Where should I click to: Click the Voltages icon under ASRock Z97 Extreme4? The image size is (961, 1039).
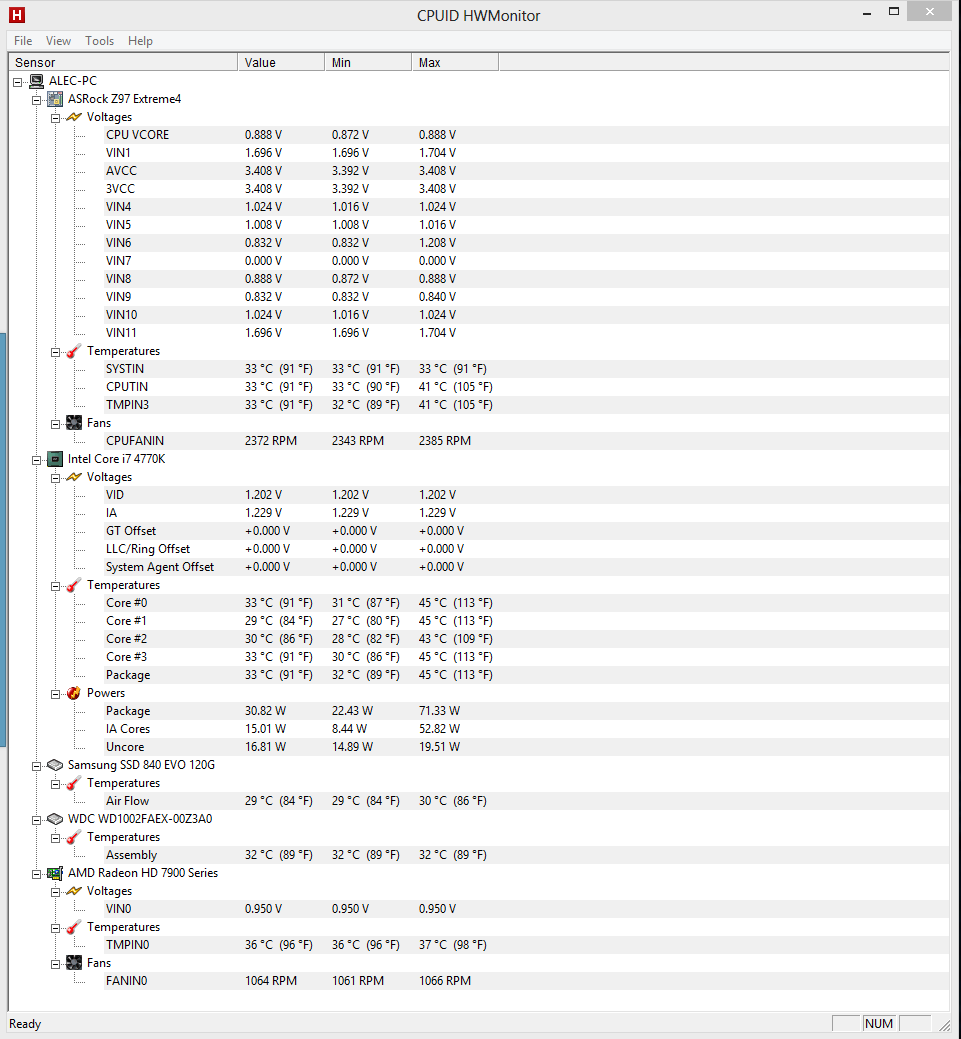[74, 117]
